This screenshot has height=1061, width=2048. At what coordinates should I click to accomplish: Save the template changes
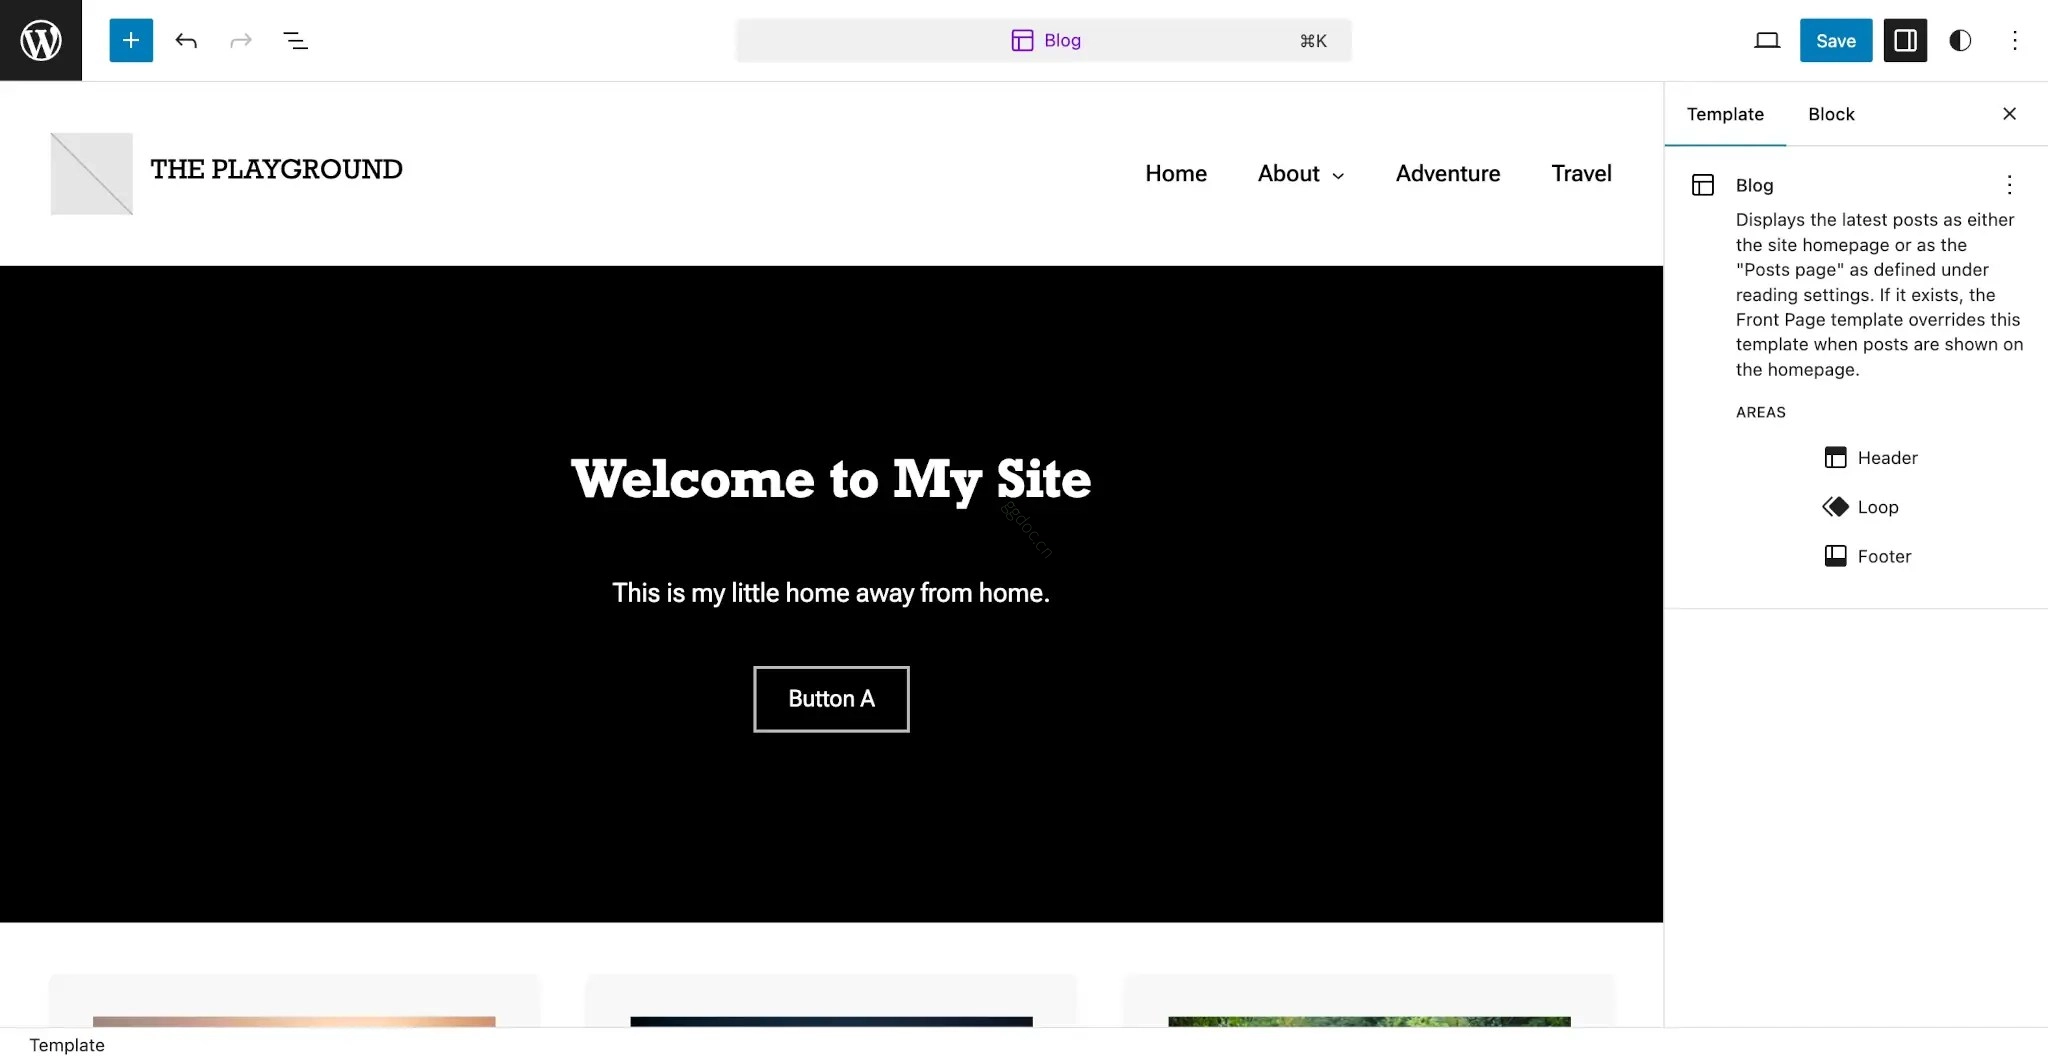click(x=1836, y=40)
